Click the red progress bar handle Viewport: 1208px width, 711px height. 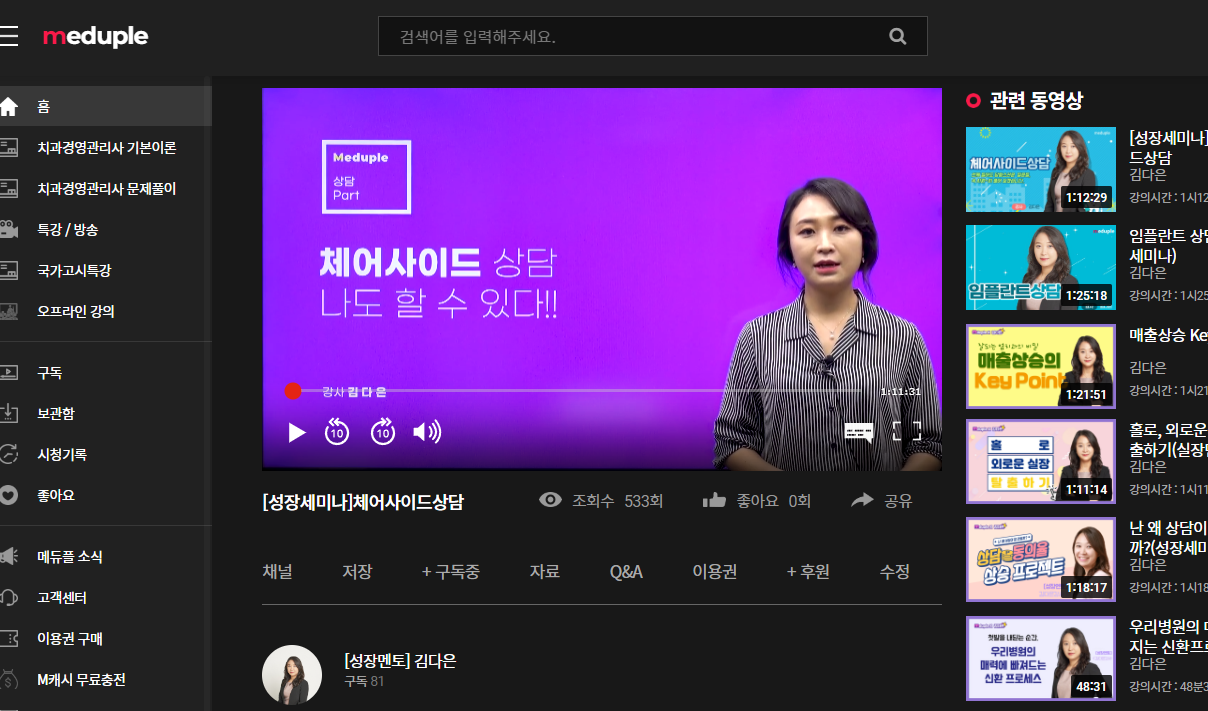(x=293, y=391)
